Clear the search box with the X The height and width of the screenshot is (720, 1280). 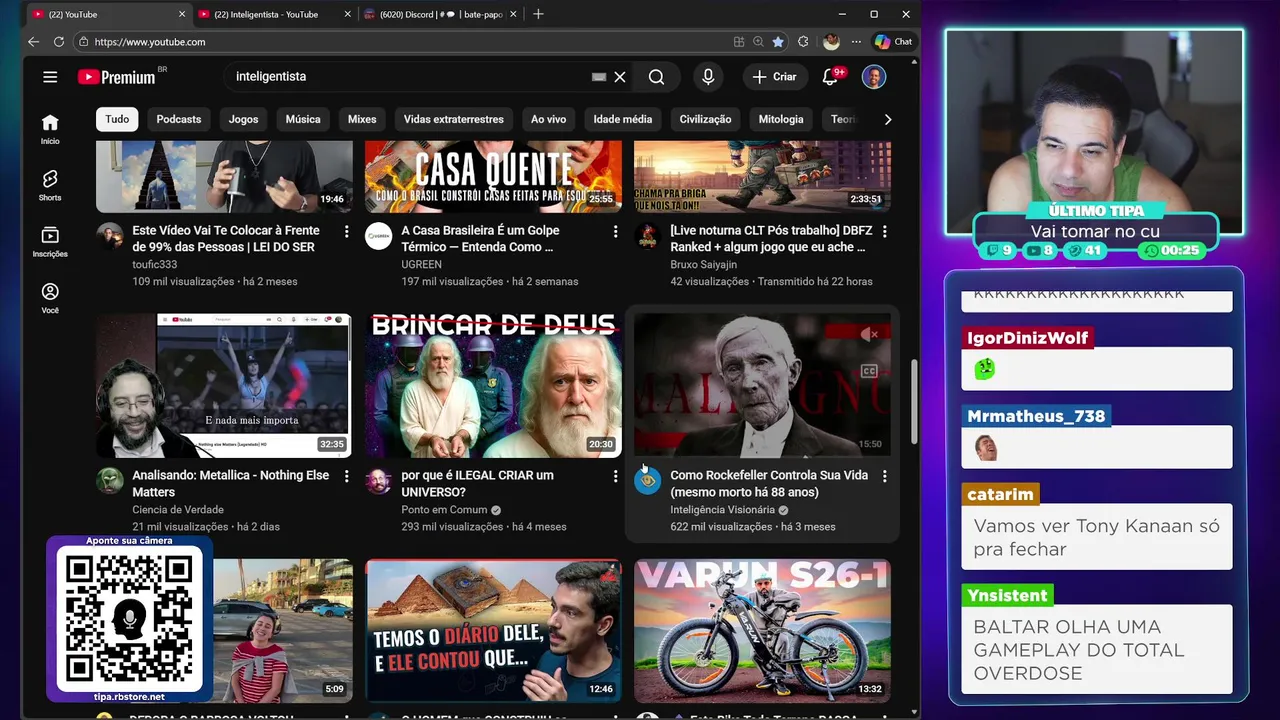click(620, 77)
